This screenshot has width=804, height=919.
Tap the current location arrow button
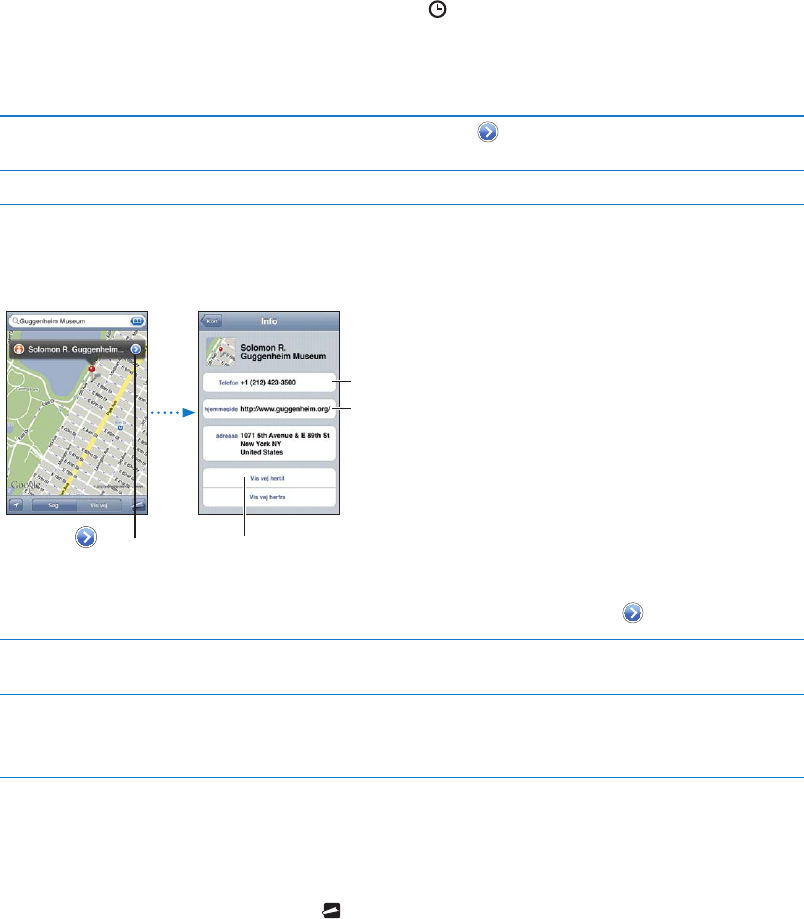pos(16,505)
